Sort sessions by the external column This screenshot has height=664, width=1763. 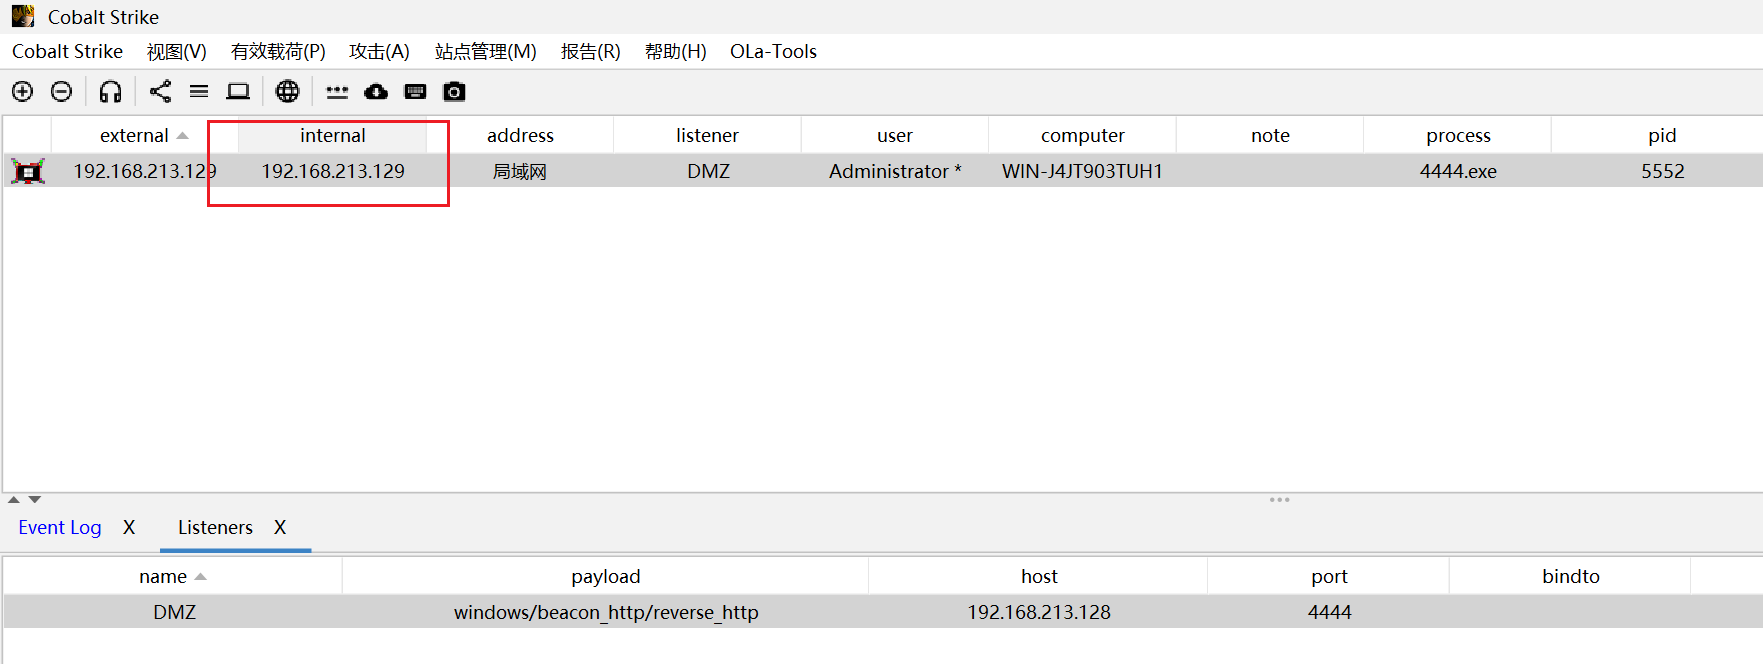point(134,136)
